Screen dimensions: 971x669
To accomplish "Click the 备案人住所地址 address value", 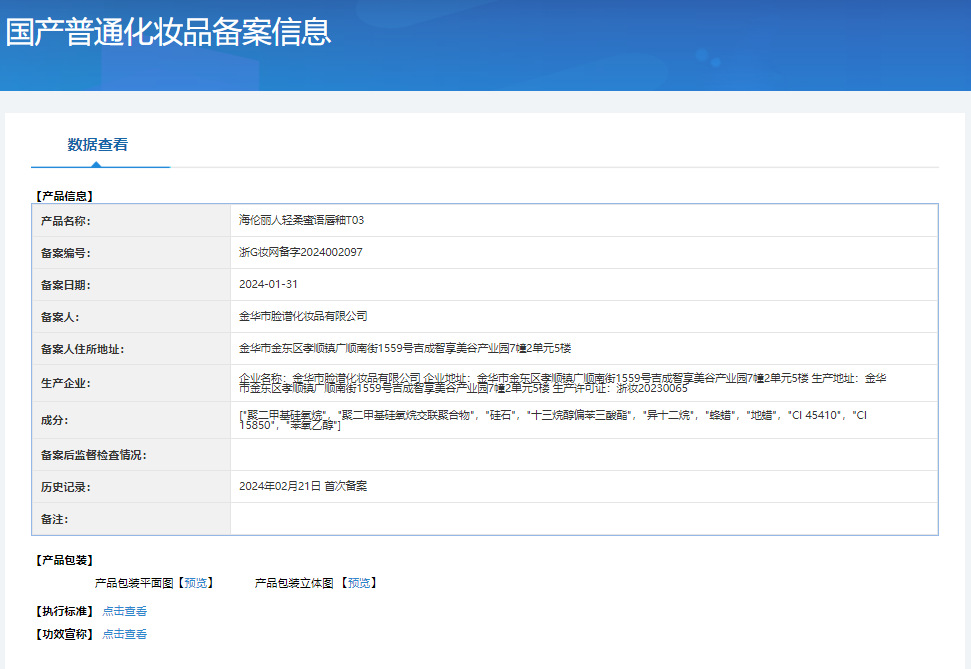I will 404,349.
